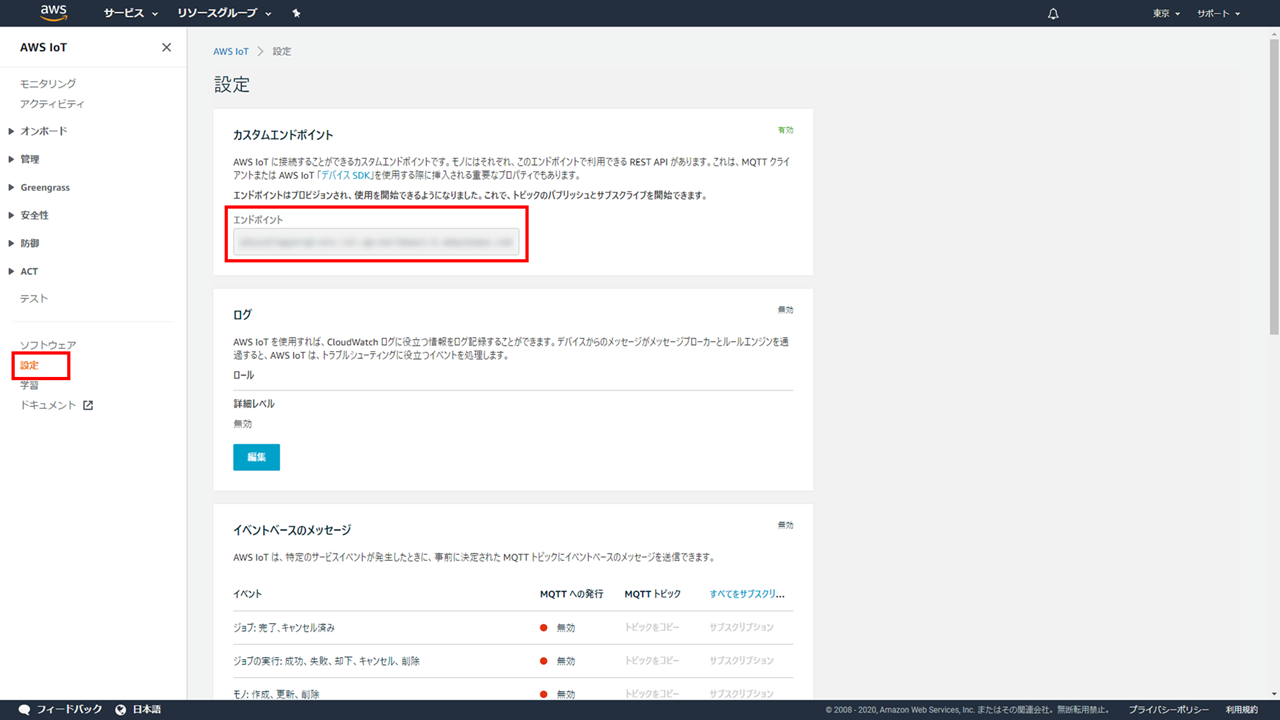This screenshot has height=720, width=1280.
Task: Click the globe language icon in footer
Action: (121, 709)
